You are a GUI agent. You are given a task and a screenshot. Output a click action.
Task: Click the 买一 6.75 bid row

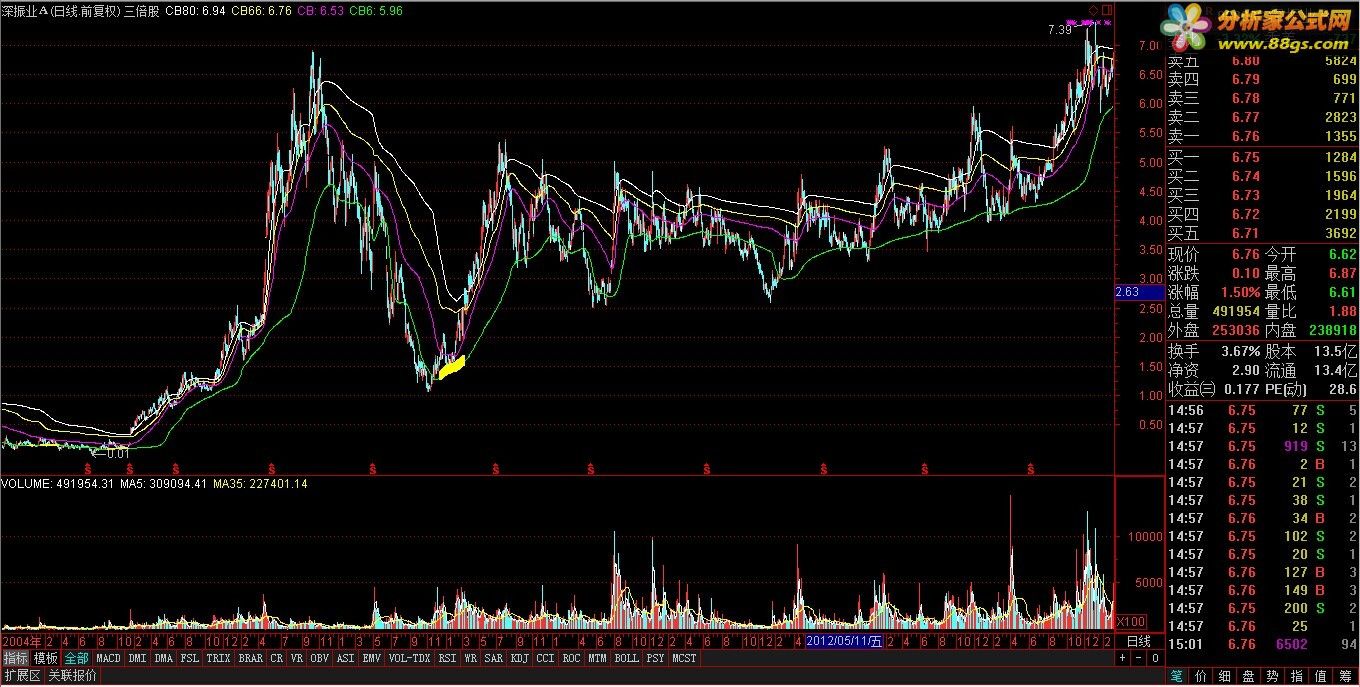pyautogui.click(x=1263, y=157)
